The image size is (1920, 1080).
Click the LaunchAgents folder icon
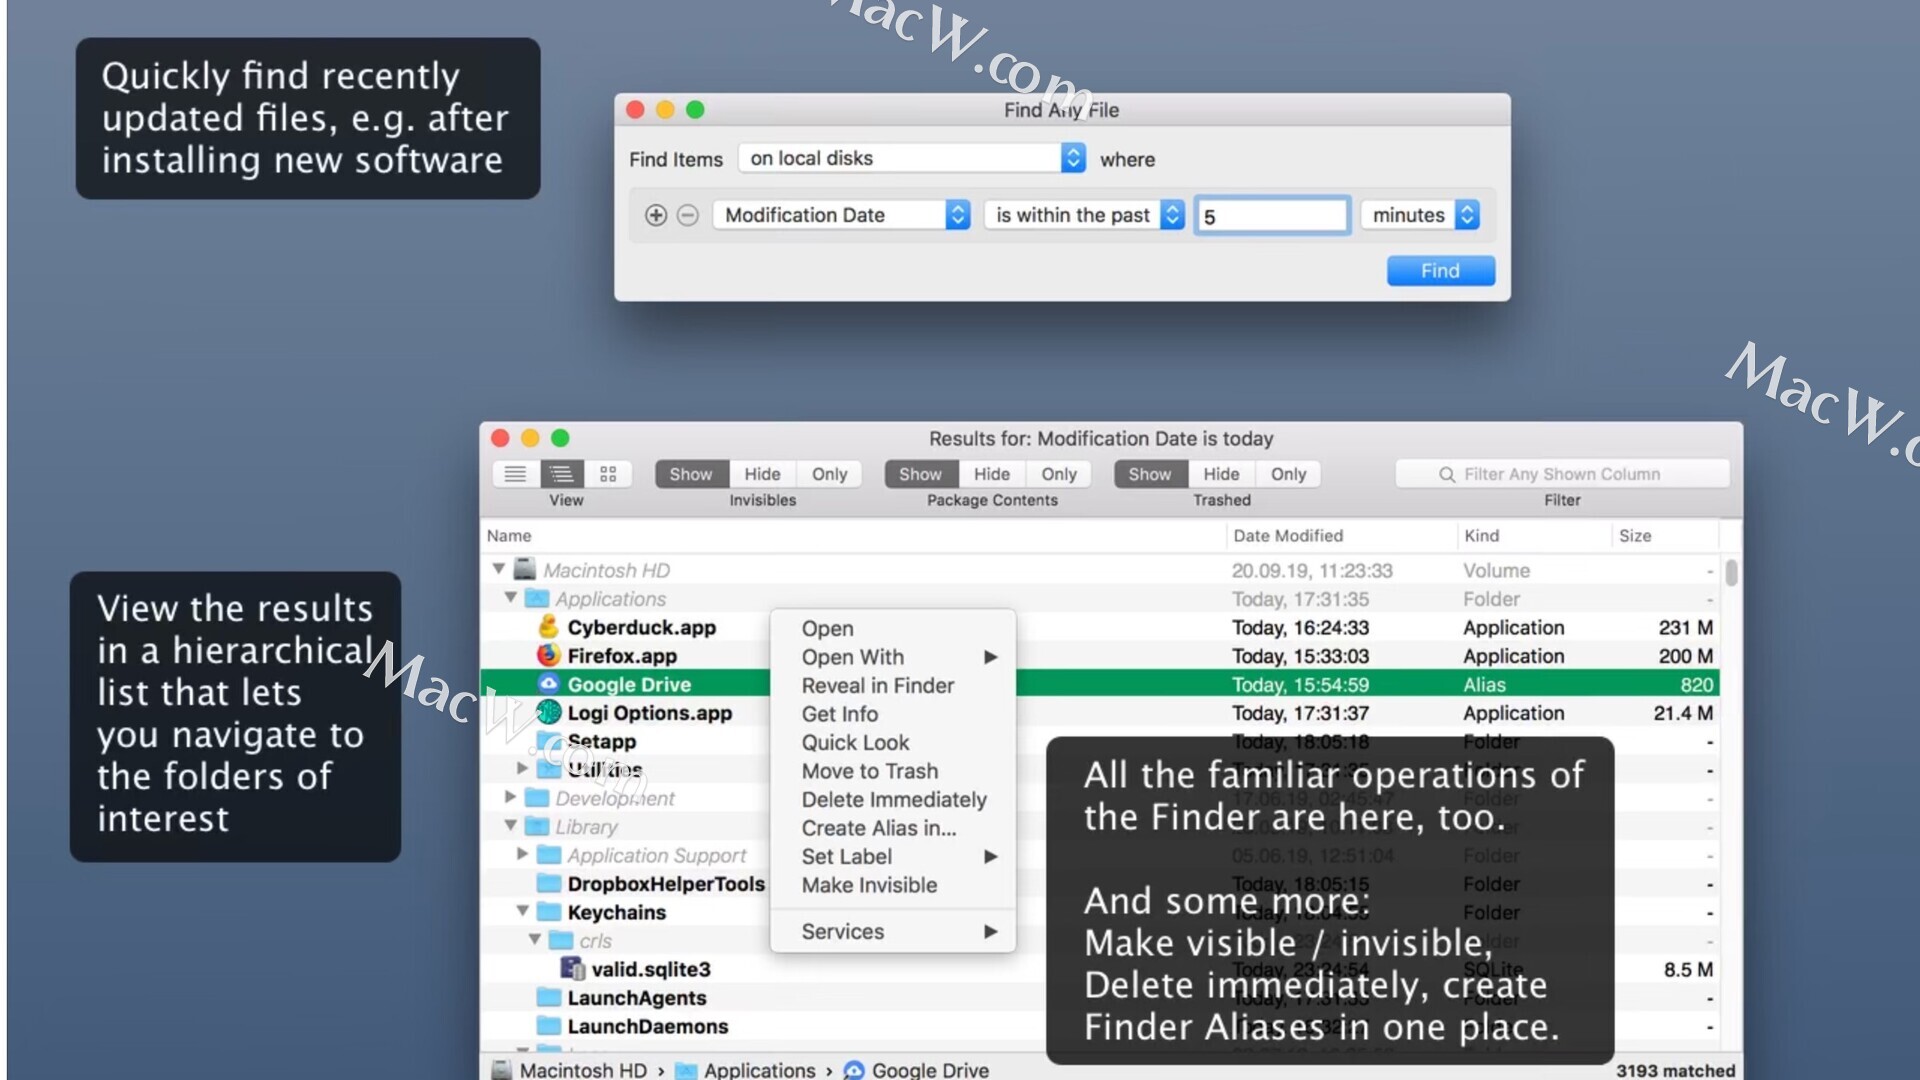coord(548,998)
